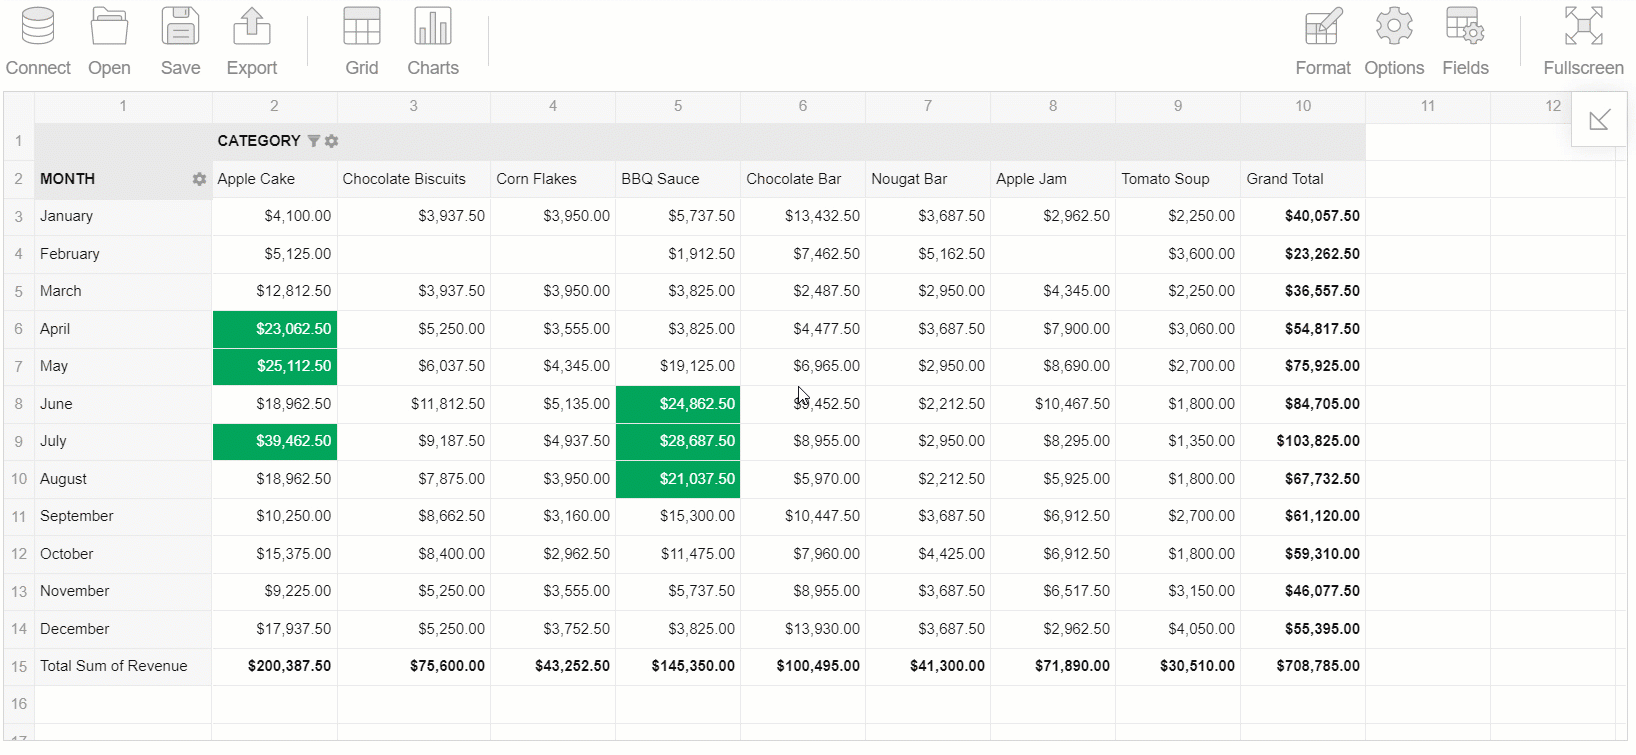
Task: Click the Apple Jam column header
Action: 1053,179
